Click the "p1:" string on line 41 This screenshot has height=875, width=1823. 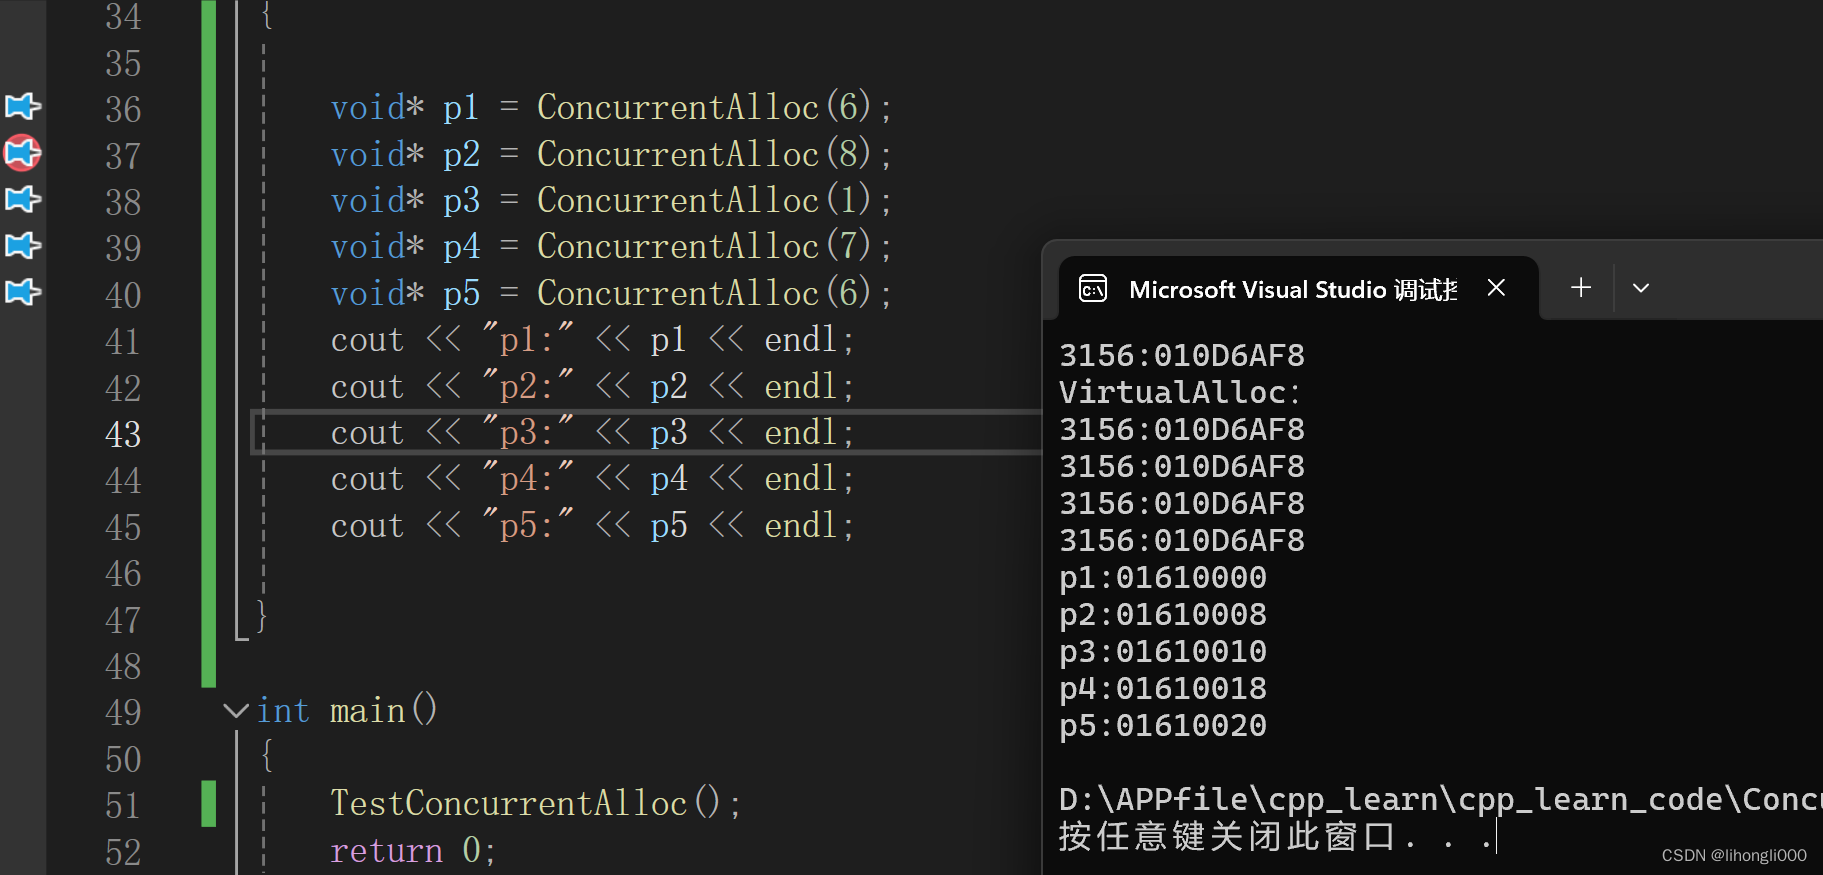pos(527,338)
